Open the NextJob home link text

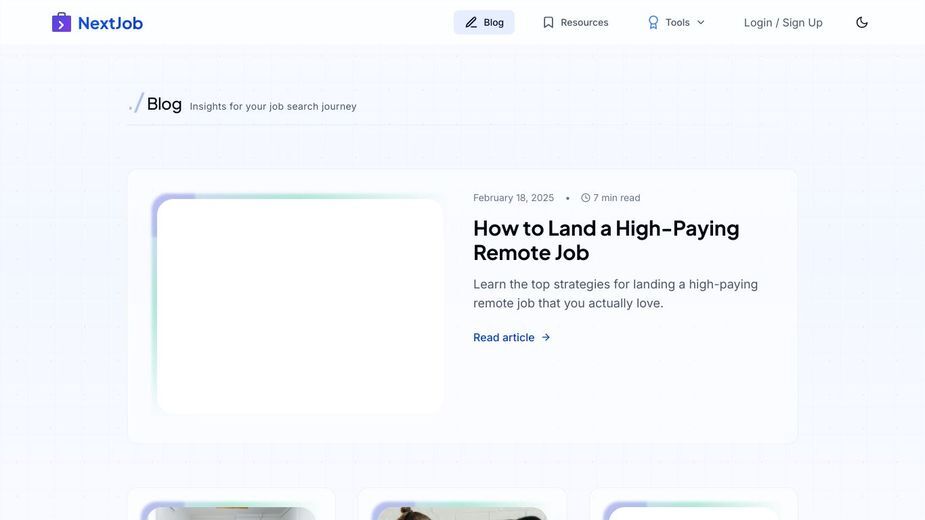click(x=110, y=23)
